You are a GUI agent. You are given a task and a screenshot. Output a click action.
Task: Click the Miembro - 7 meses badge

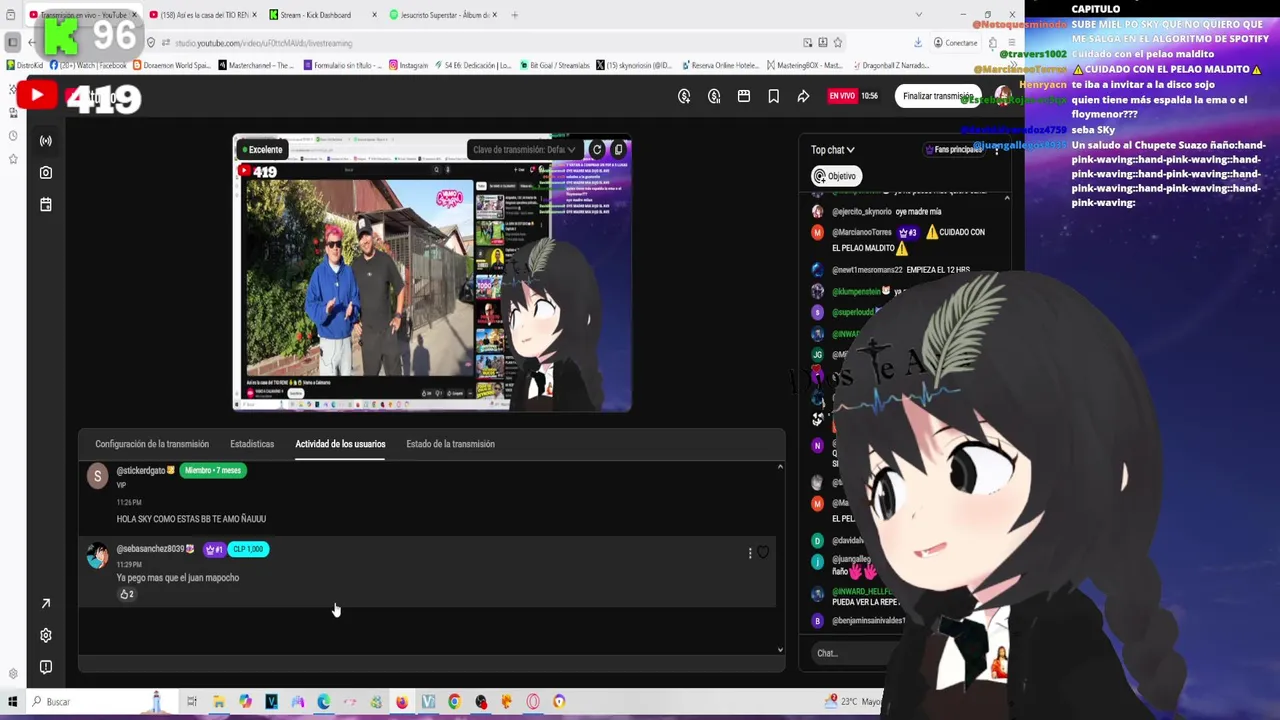[x=212, y=471]
